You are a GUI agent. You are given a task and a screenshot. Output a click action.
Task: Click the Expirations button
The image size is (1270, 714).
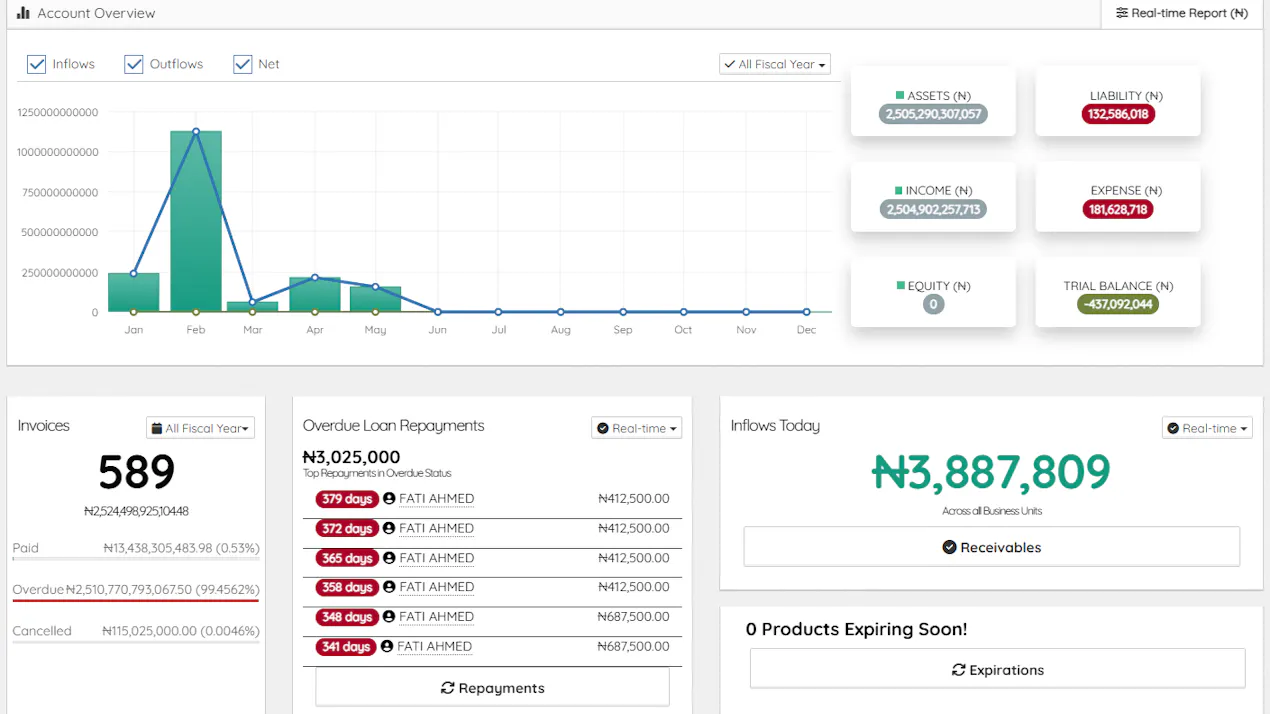[997, 670]
